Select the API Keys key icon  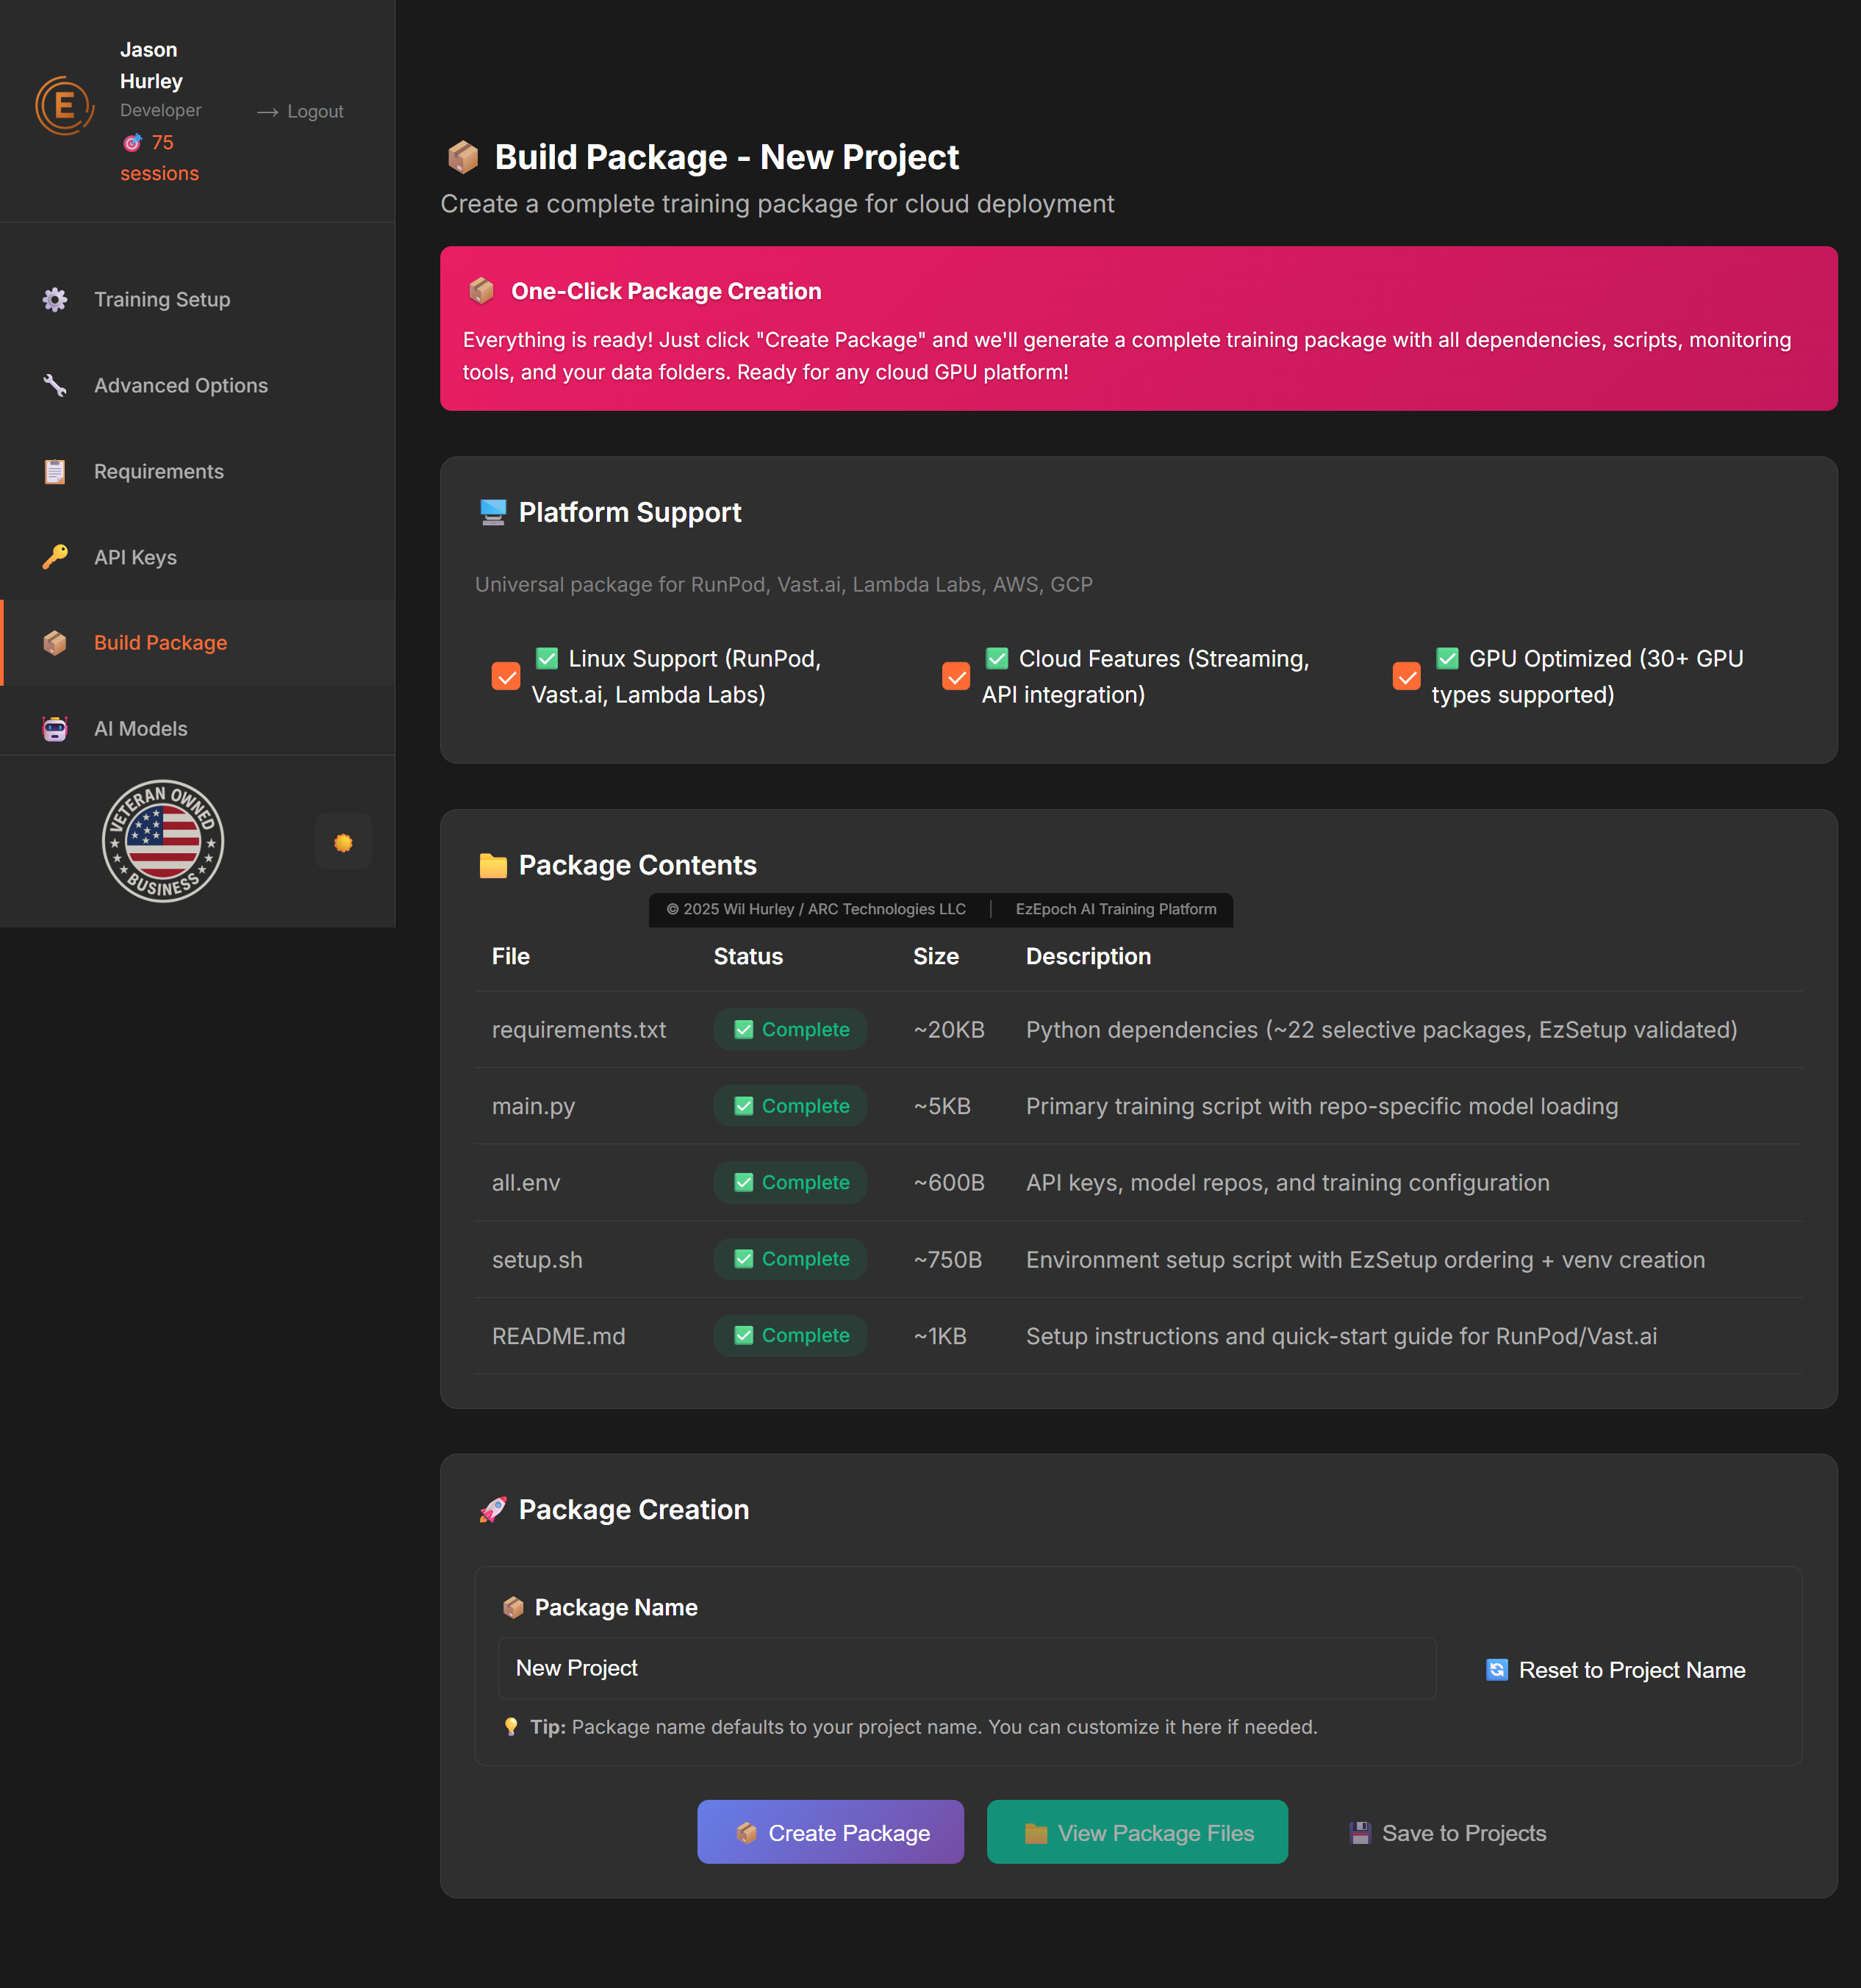[55, 557]
